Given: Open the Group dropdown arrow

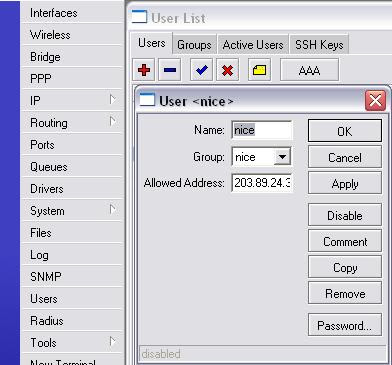Looking at the screenshot, I should click(282, 157).
